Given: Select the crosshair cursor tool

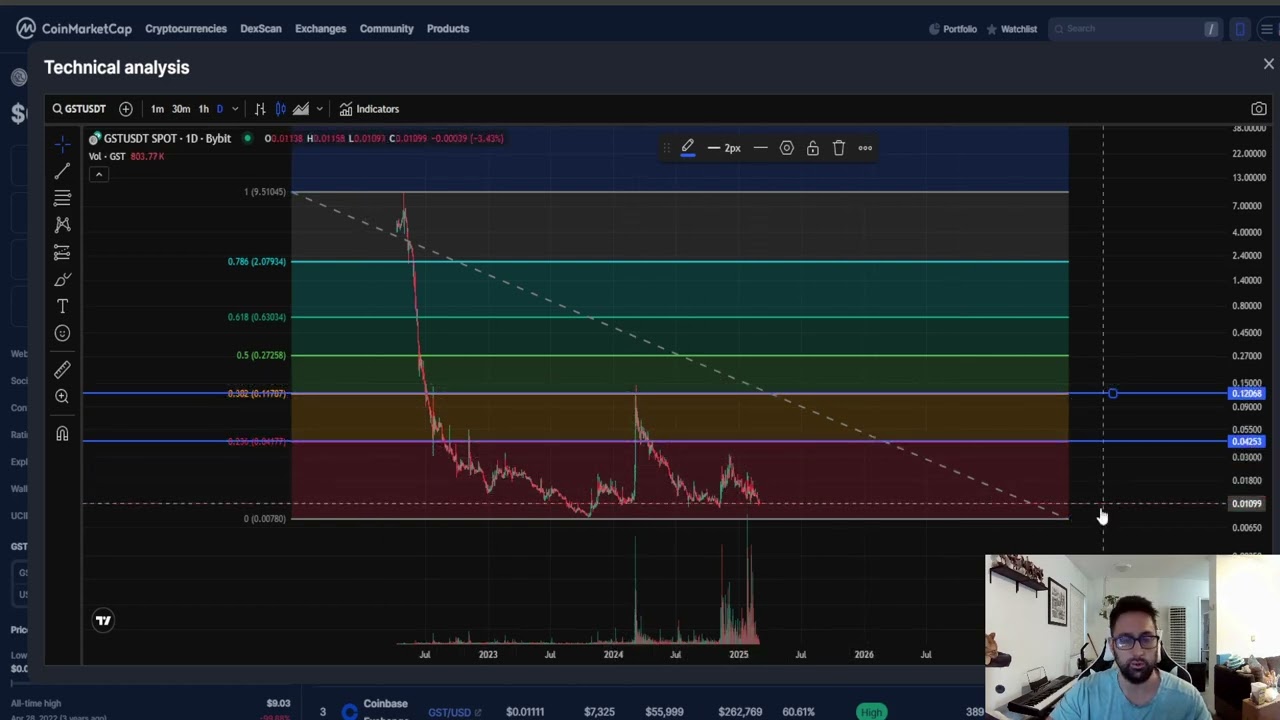Looking at the screenshot, I should click(62, 144).
